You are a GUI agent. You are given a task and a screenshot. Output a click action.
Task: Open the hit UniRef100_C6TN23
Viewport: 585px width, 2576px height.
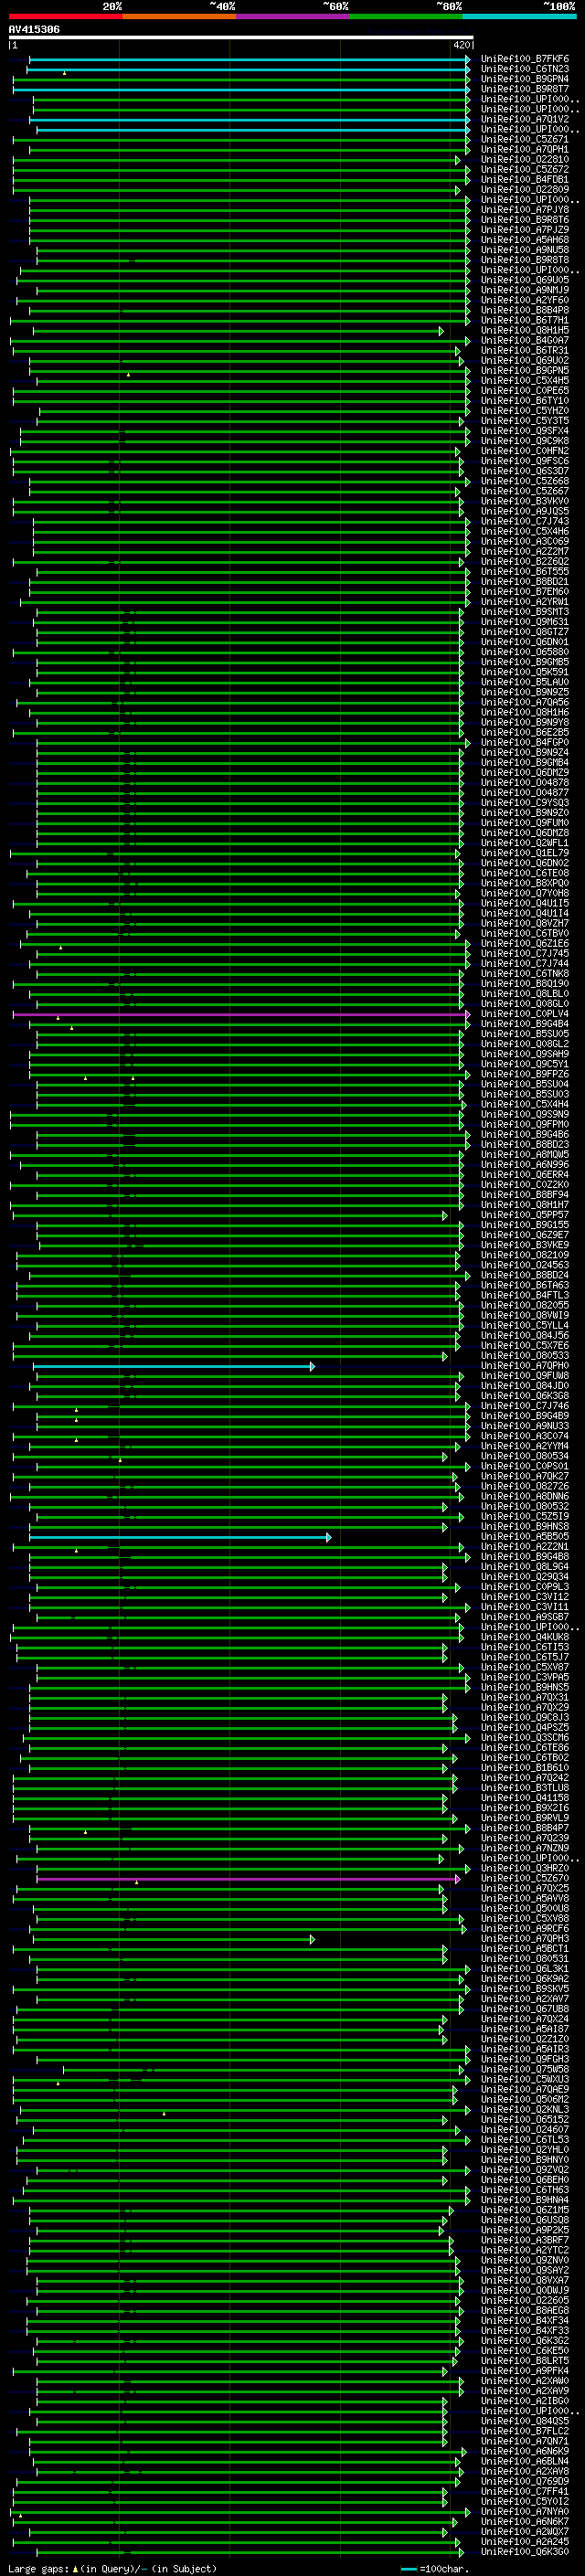tap(524, 69)
